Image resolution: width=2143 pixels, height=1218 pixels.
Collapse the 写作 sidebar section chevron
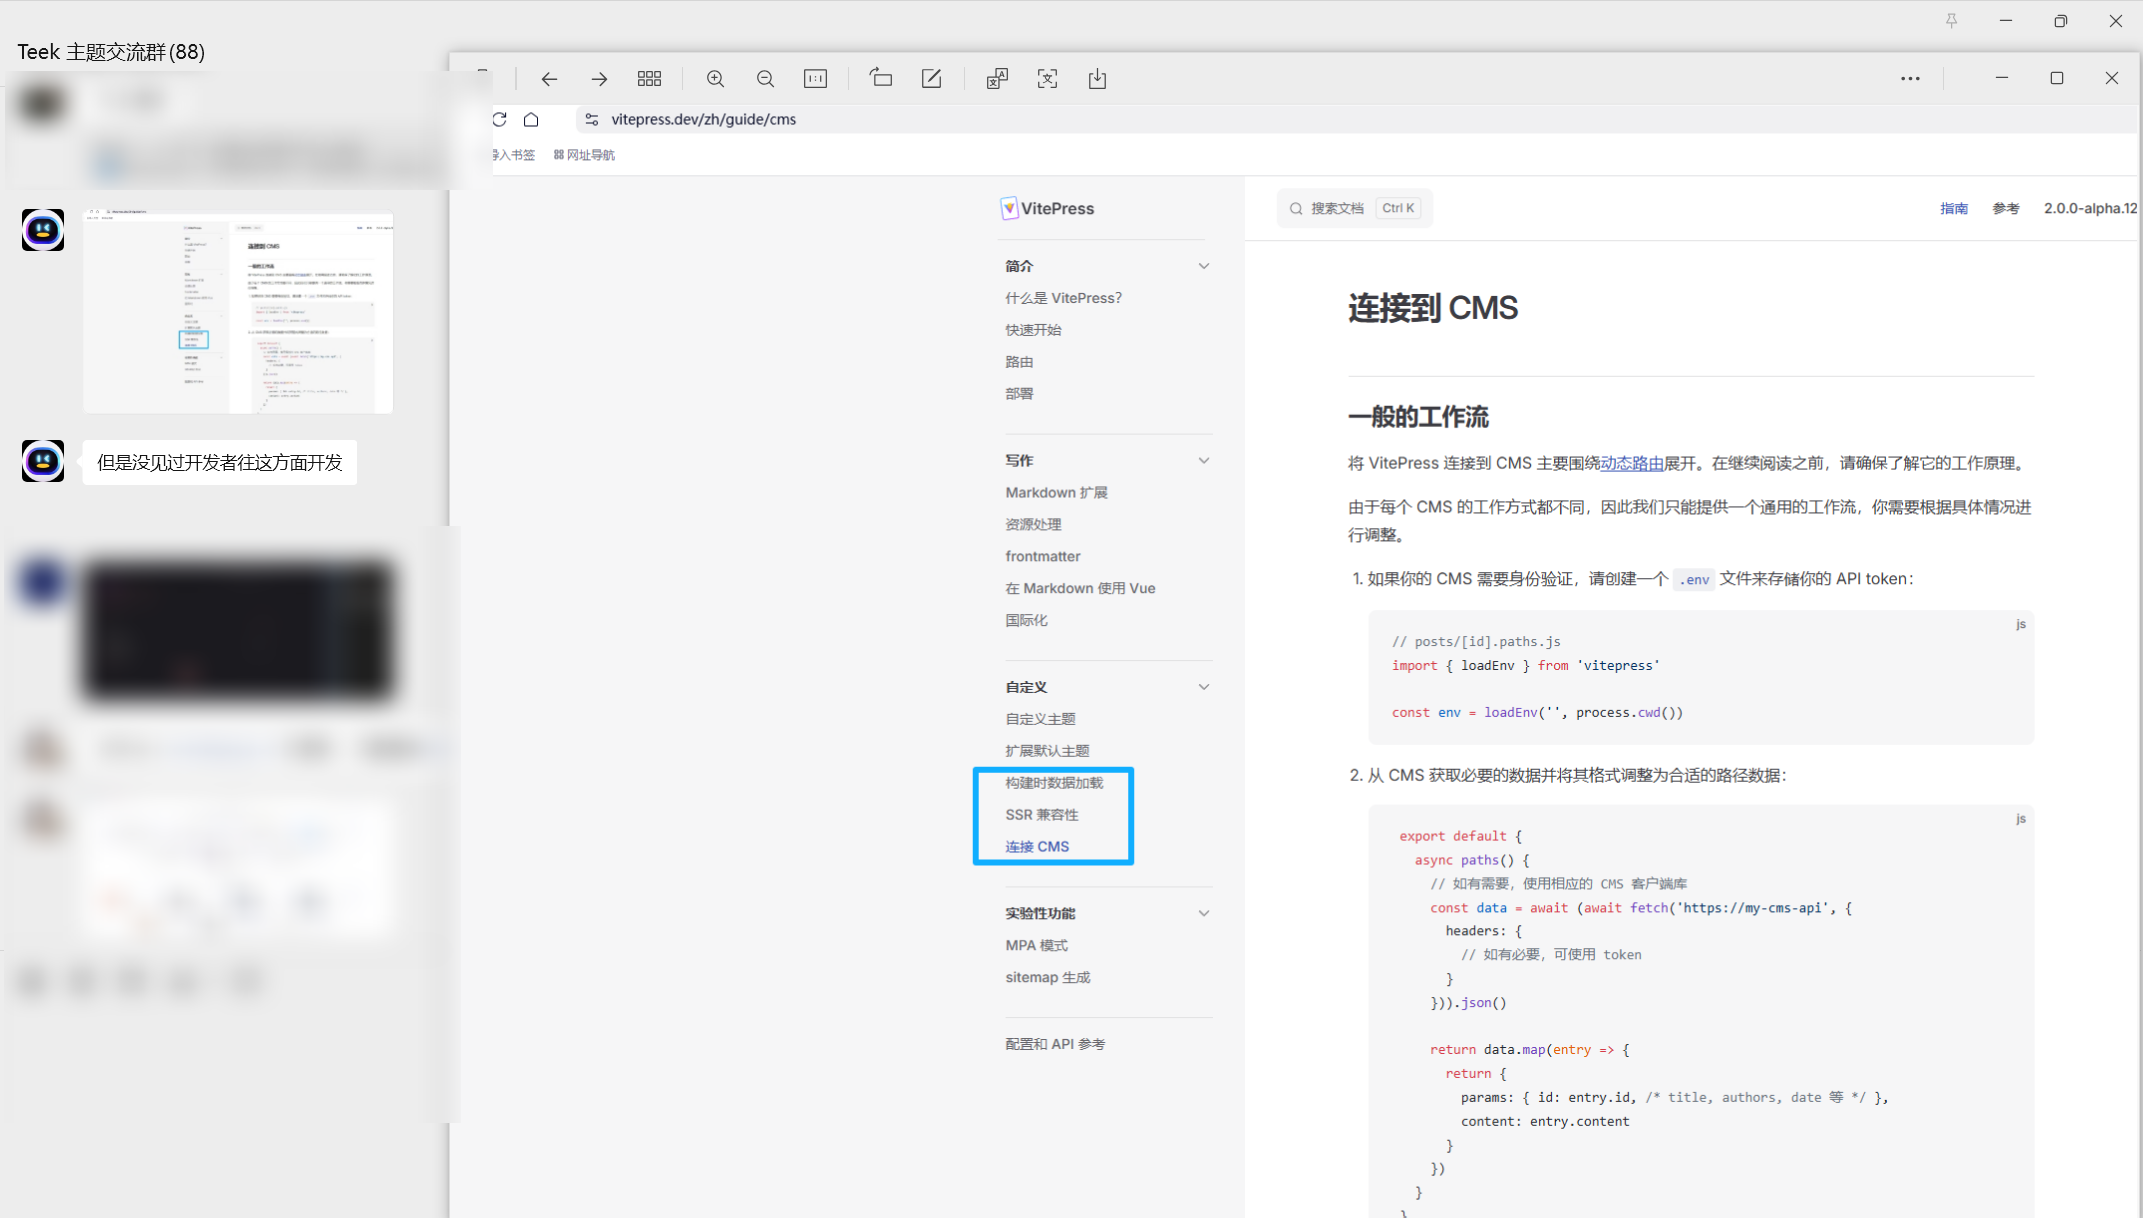1204,461
